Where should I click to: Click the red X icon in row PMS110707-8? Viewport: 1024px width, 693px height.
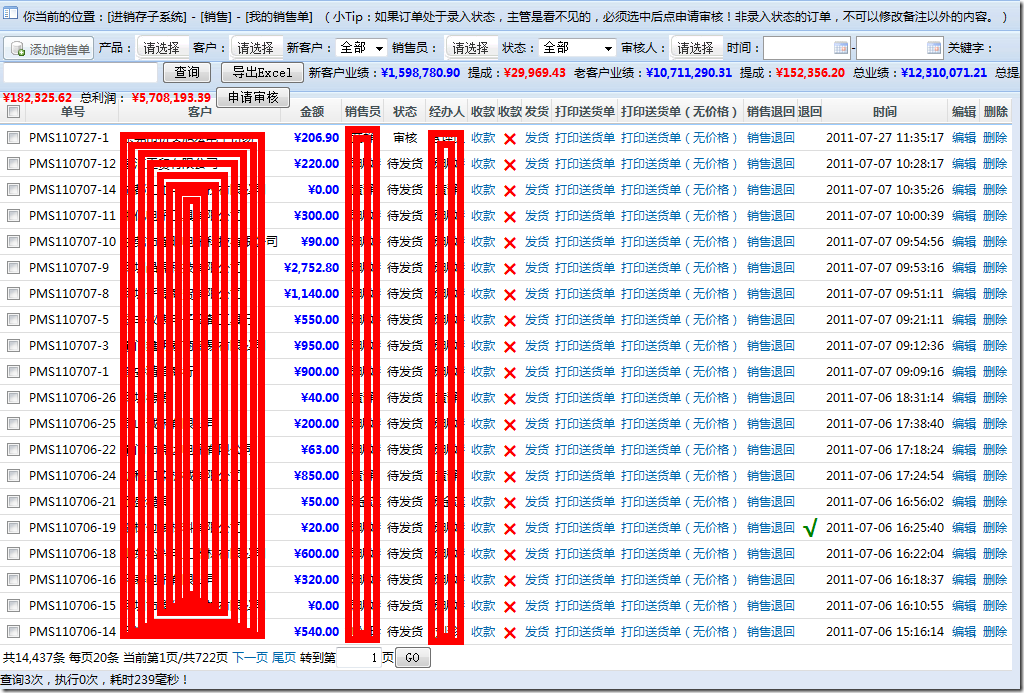510,295
